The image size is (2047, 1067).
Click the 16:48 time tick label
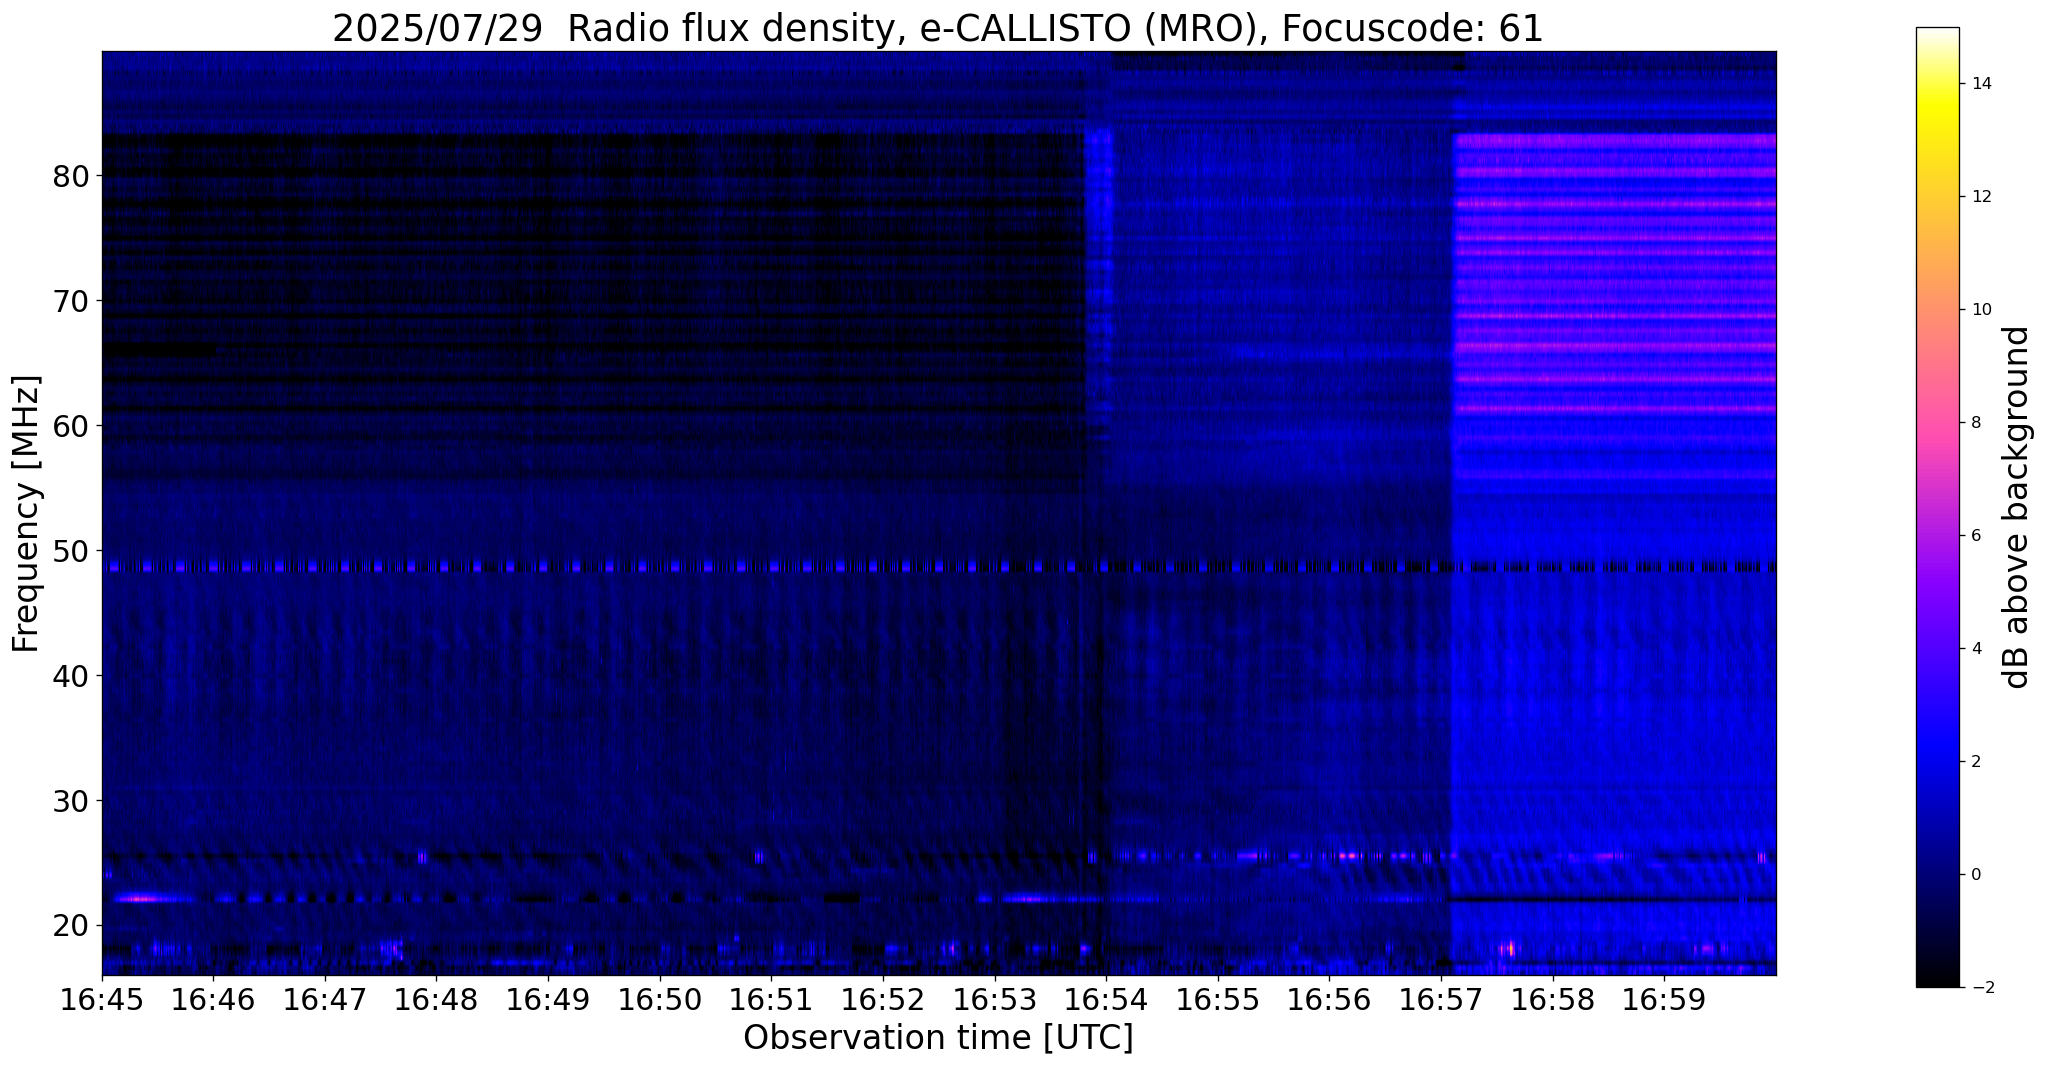tap(436, 999)
